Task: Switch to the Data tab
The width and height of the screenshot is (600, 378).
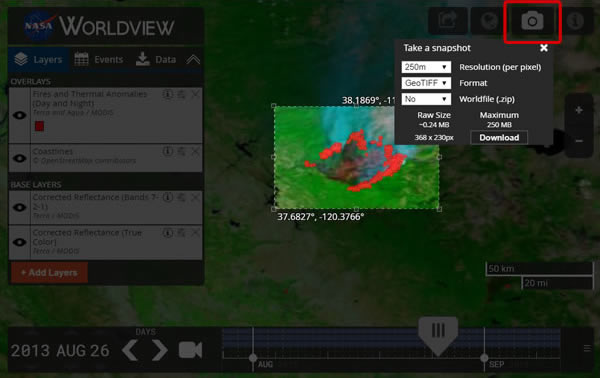Action: tap(156, 59)
